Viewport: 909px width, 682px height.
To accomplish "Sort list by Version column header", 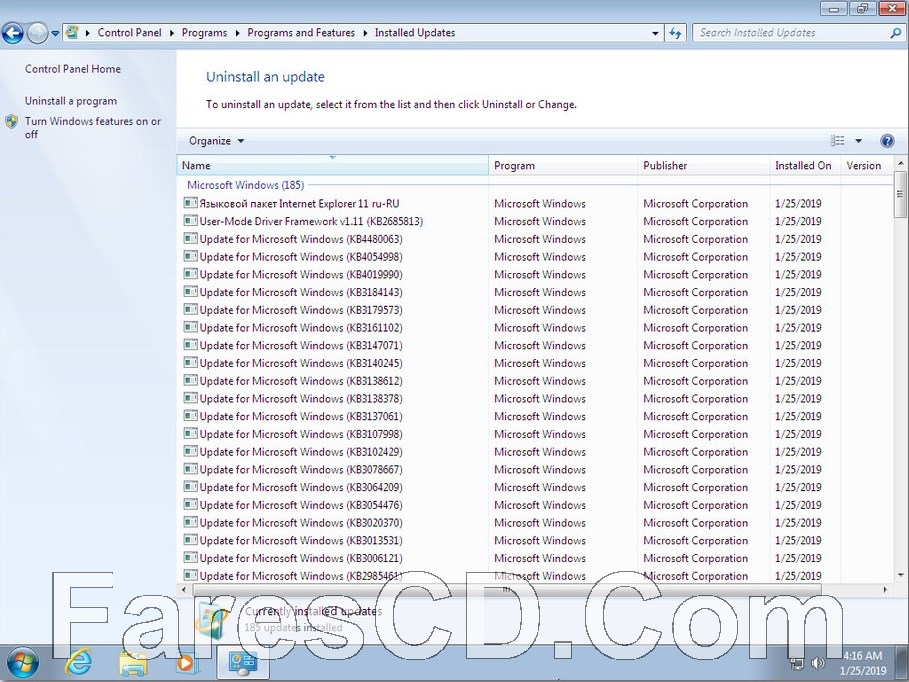I will tap(867, 165).
